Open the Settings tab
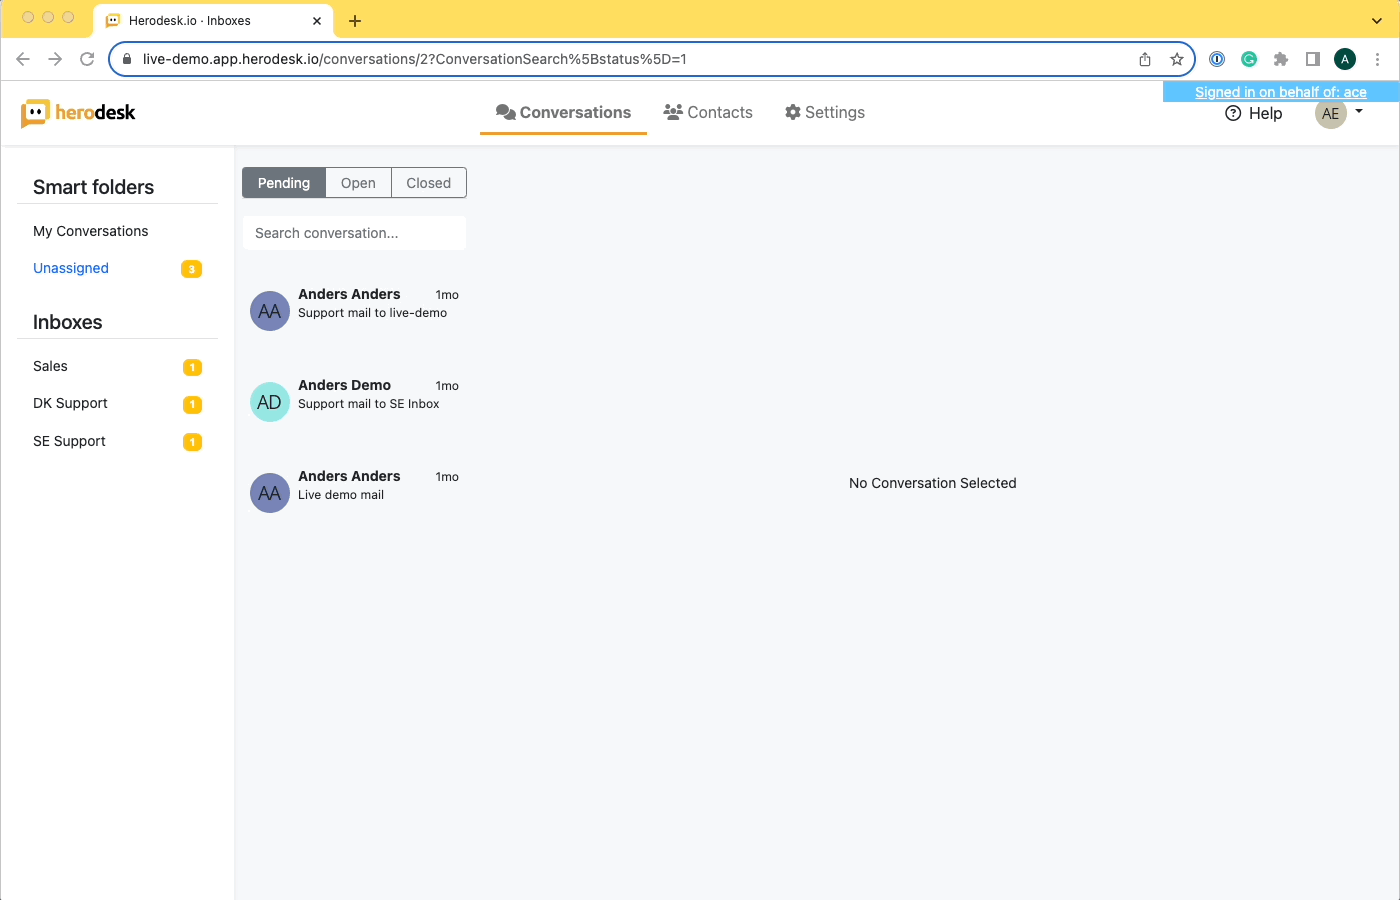The width and height of the screenshot is (1400, 900). [x=825, y=113]
